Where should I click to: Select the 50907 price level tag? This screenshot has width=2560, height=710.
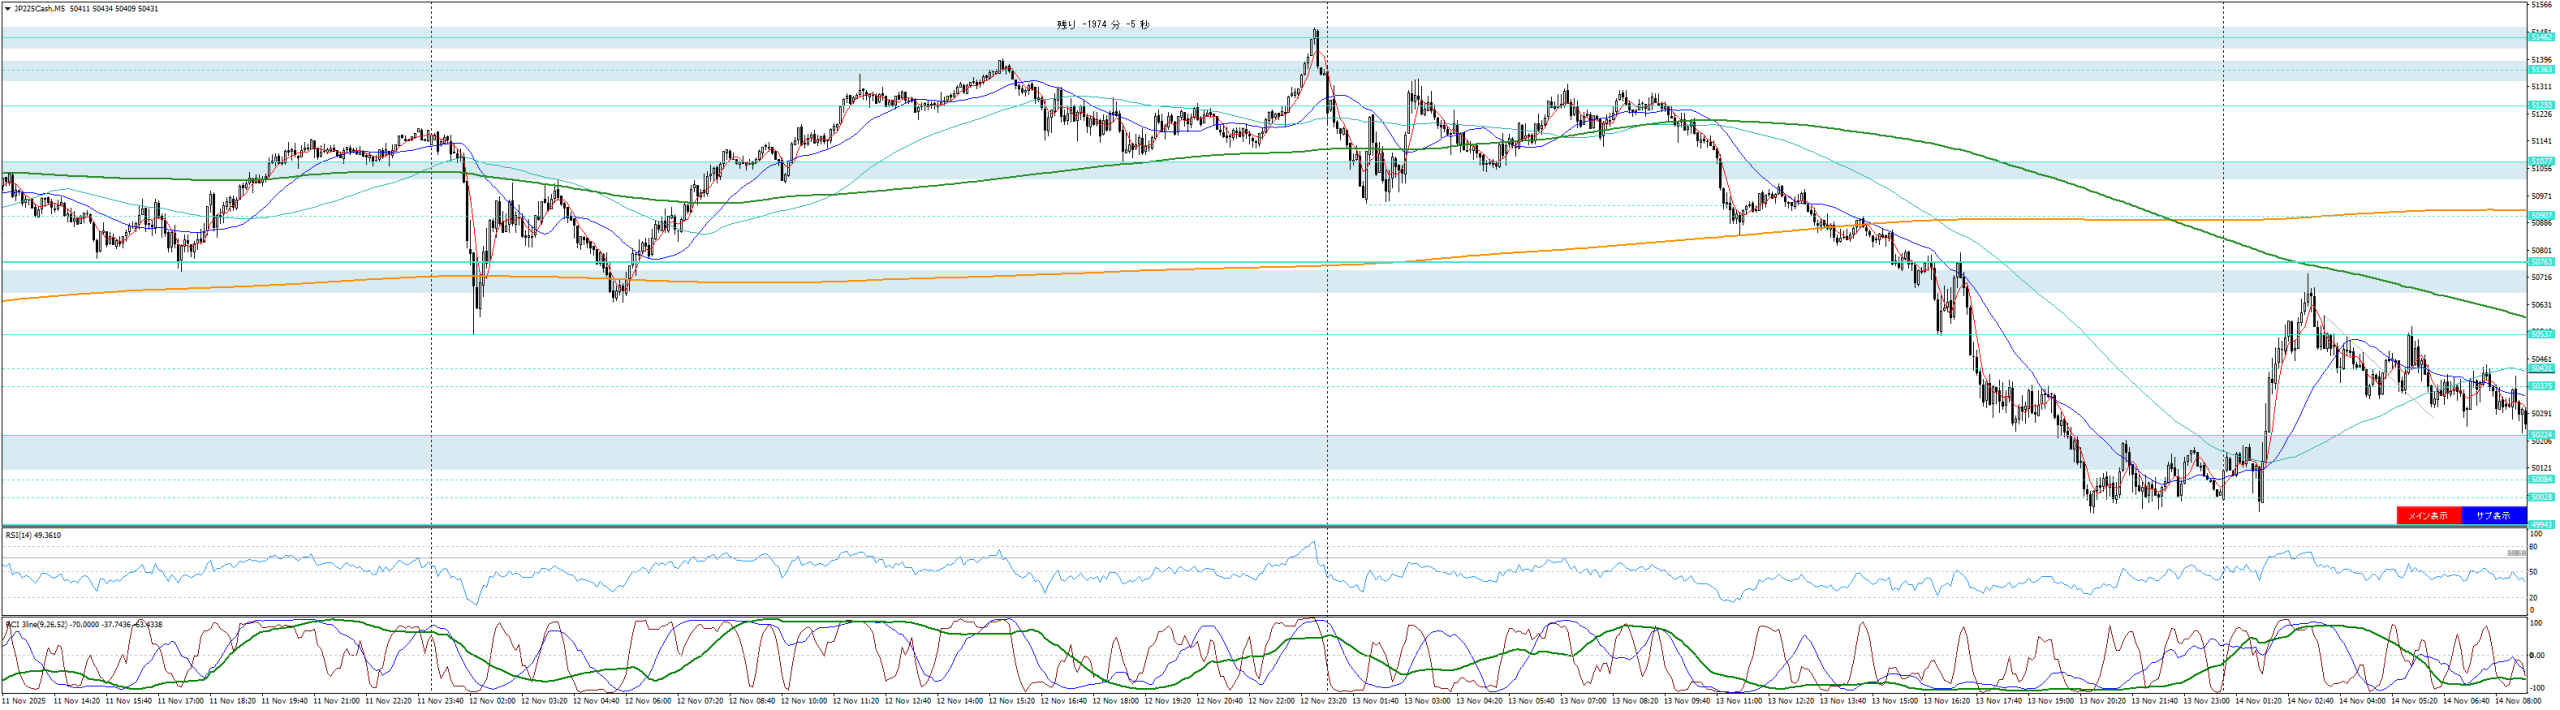[x=2541, y=216]
